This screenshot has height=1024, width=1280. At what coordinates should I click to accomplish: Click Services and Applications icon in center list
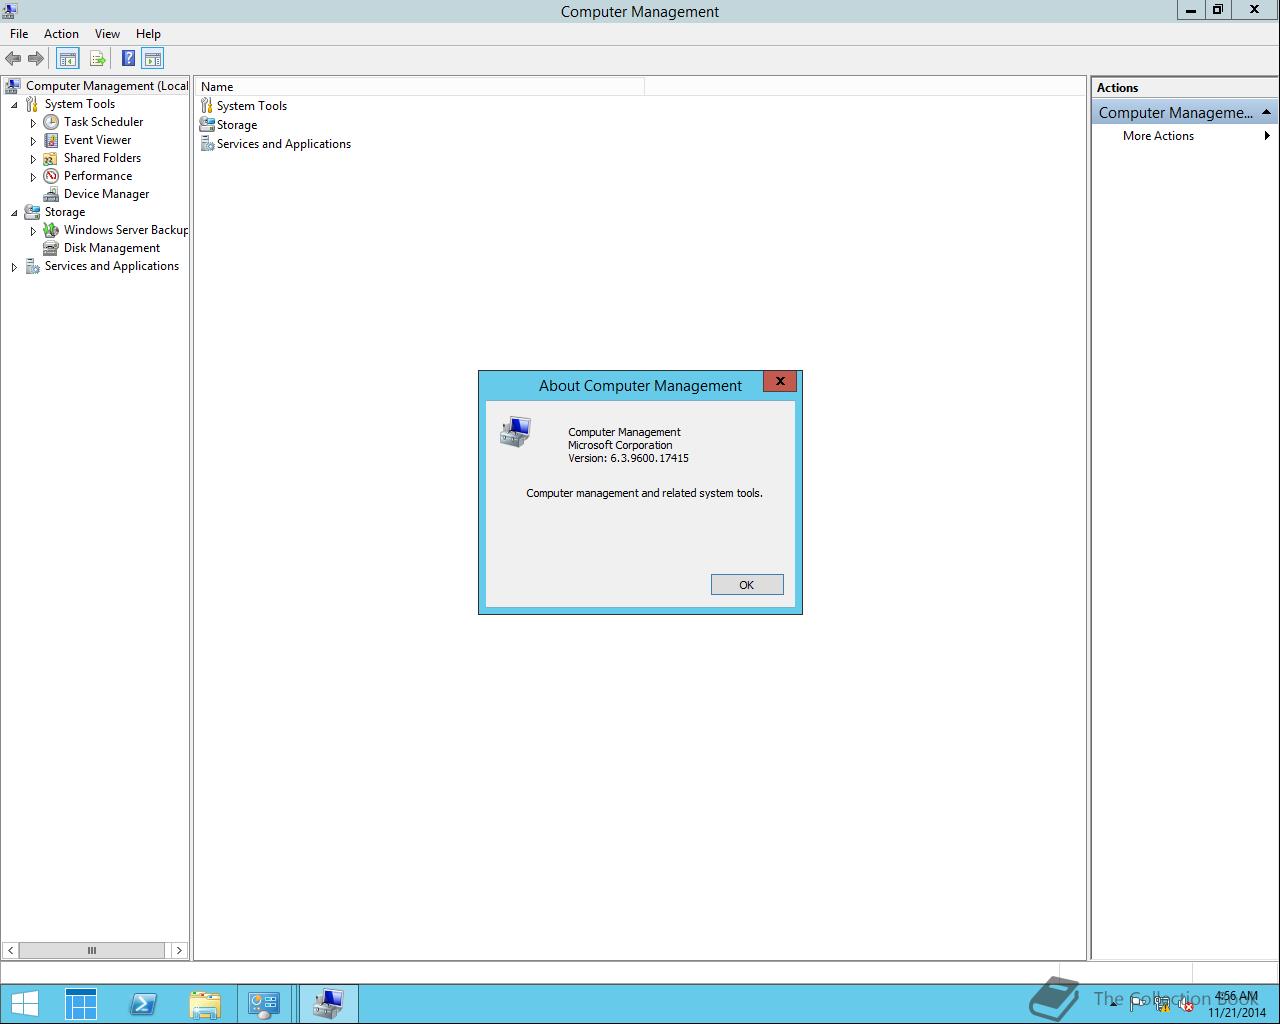tap(207, 144)
